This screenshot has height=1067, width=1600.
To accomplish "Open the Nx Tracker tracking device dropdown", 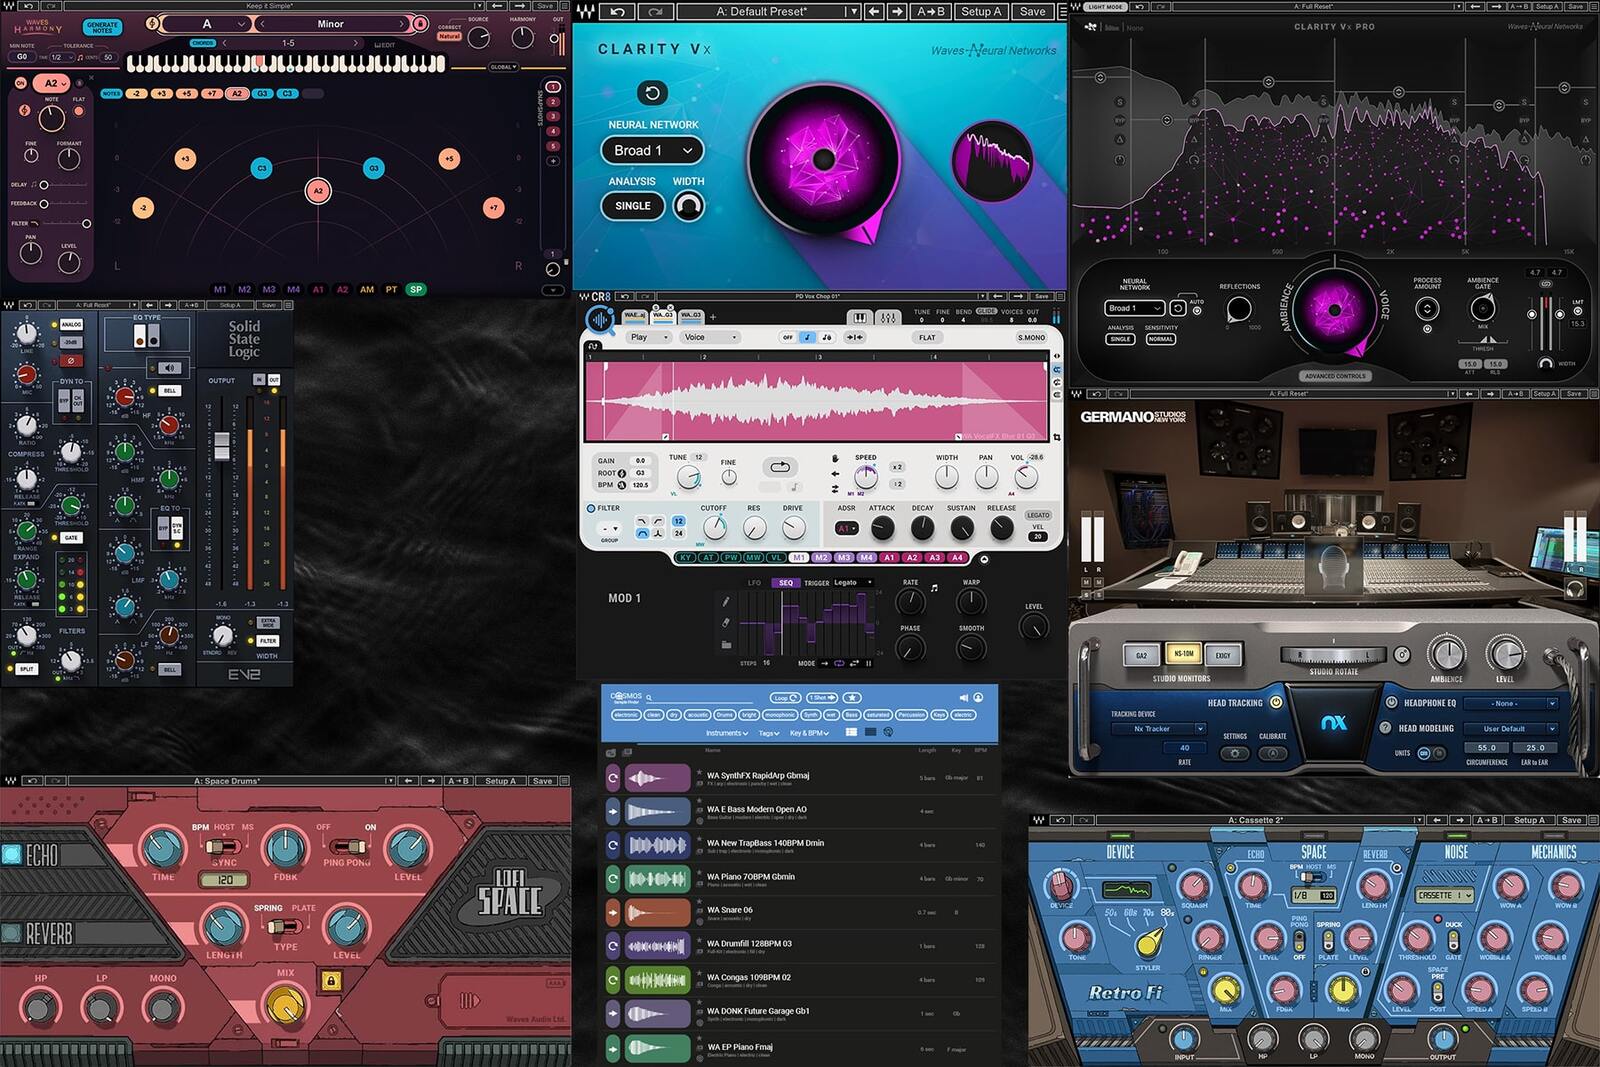I will point(1157,729).
